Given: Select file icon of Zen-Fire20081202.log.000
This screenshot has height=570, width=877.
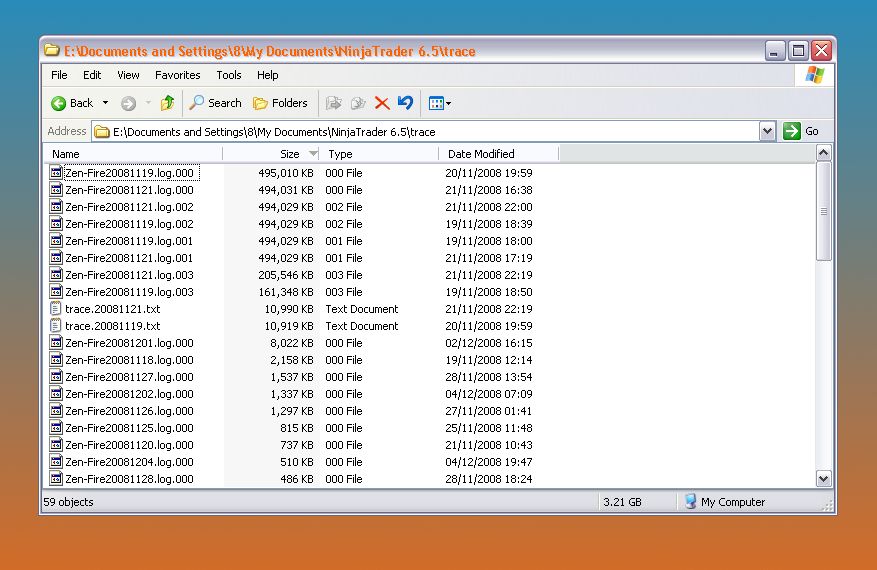Looking at the screenshot, I should coord(56,393).
